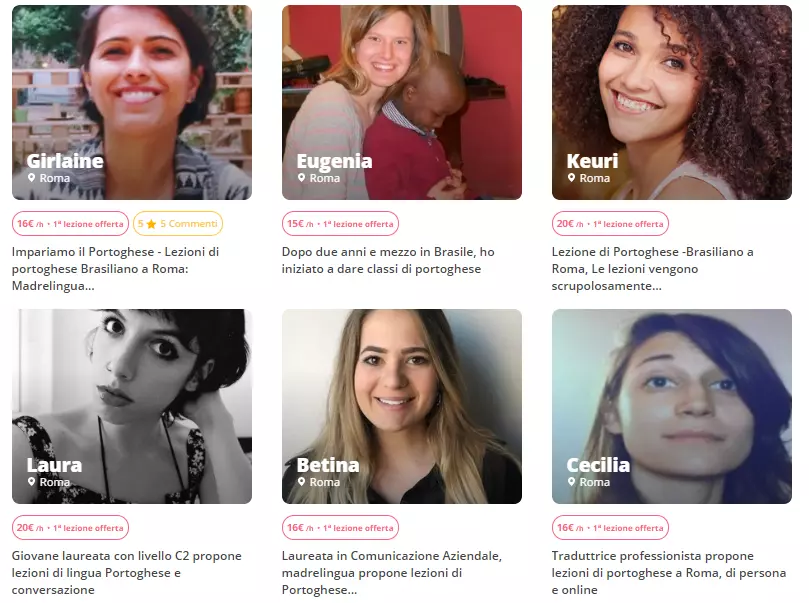809x603 pixels.
Task: Select the map pin on Betina's card
Action: (x=302, y=482)
